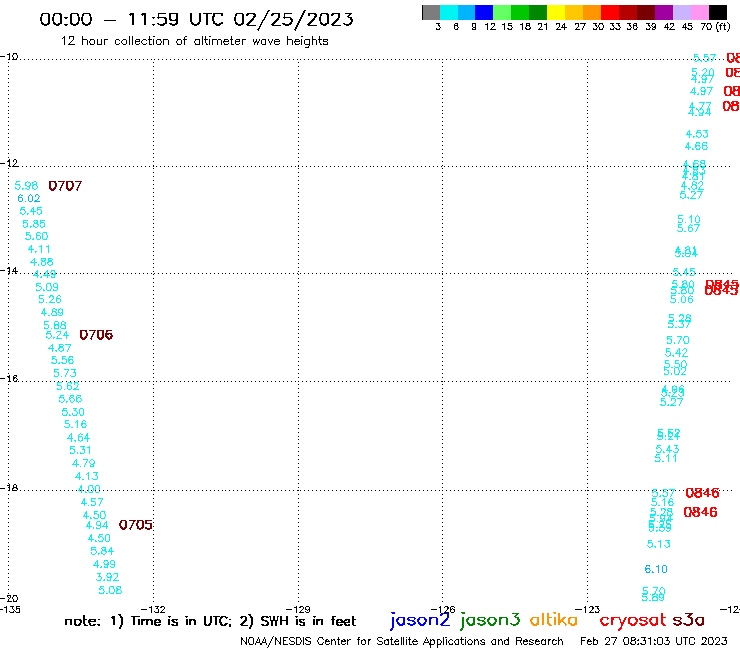Click the cyan swatch in the wave height legend
The height and width of the screenshot is (650, 740).
point(449,12)
